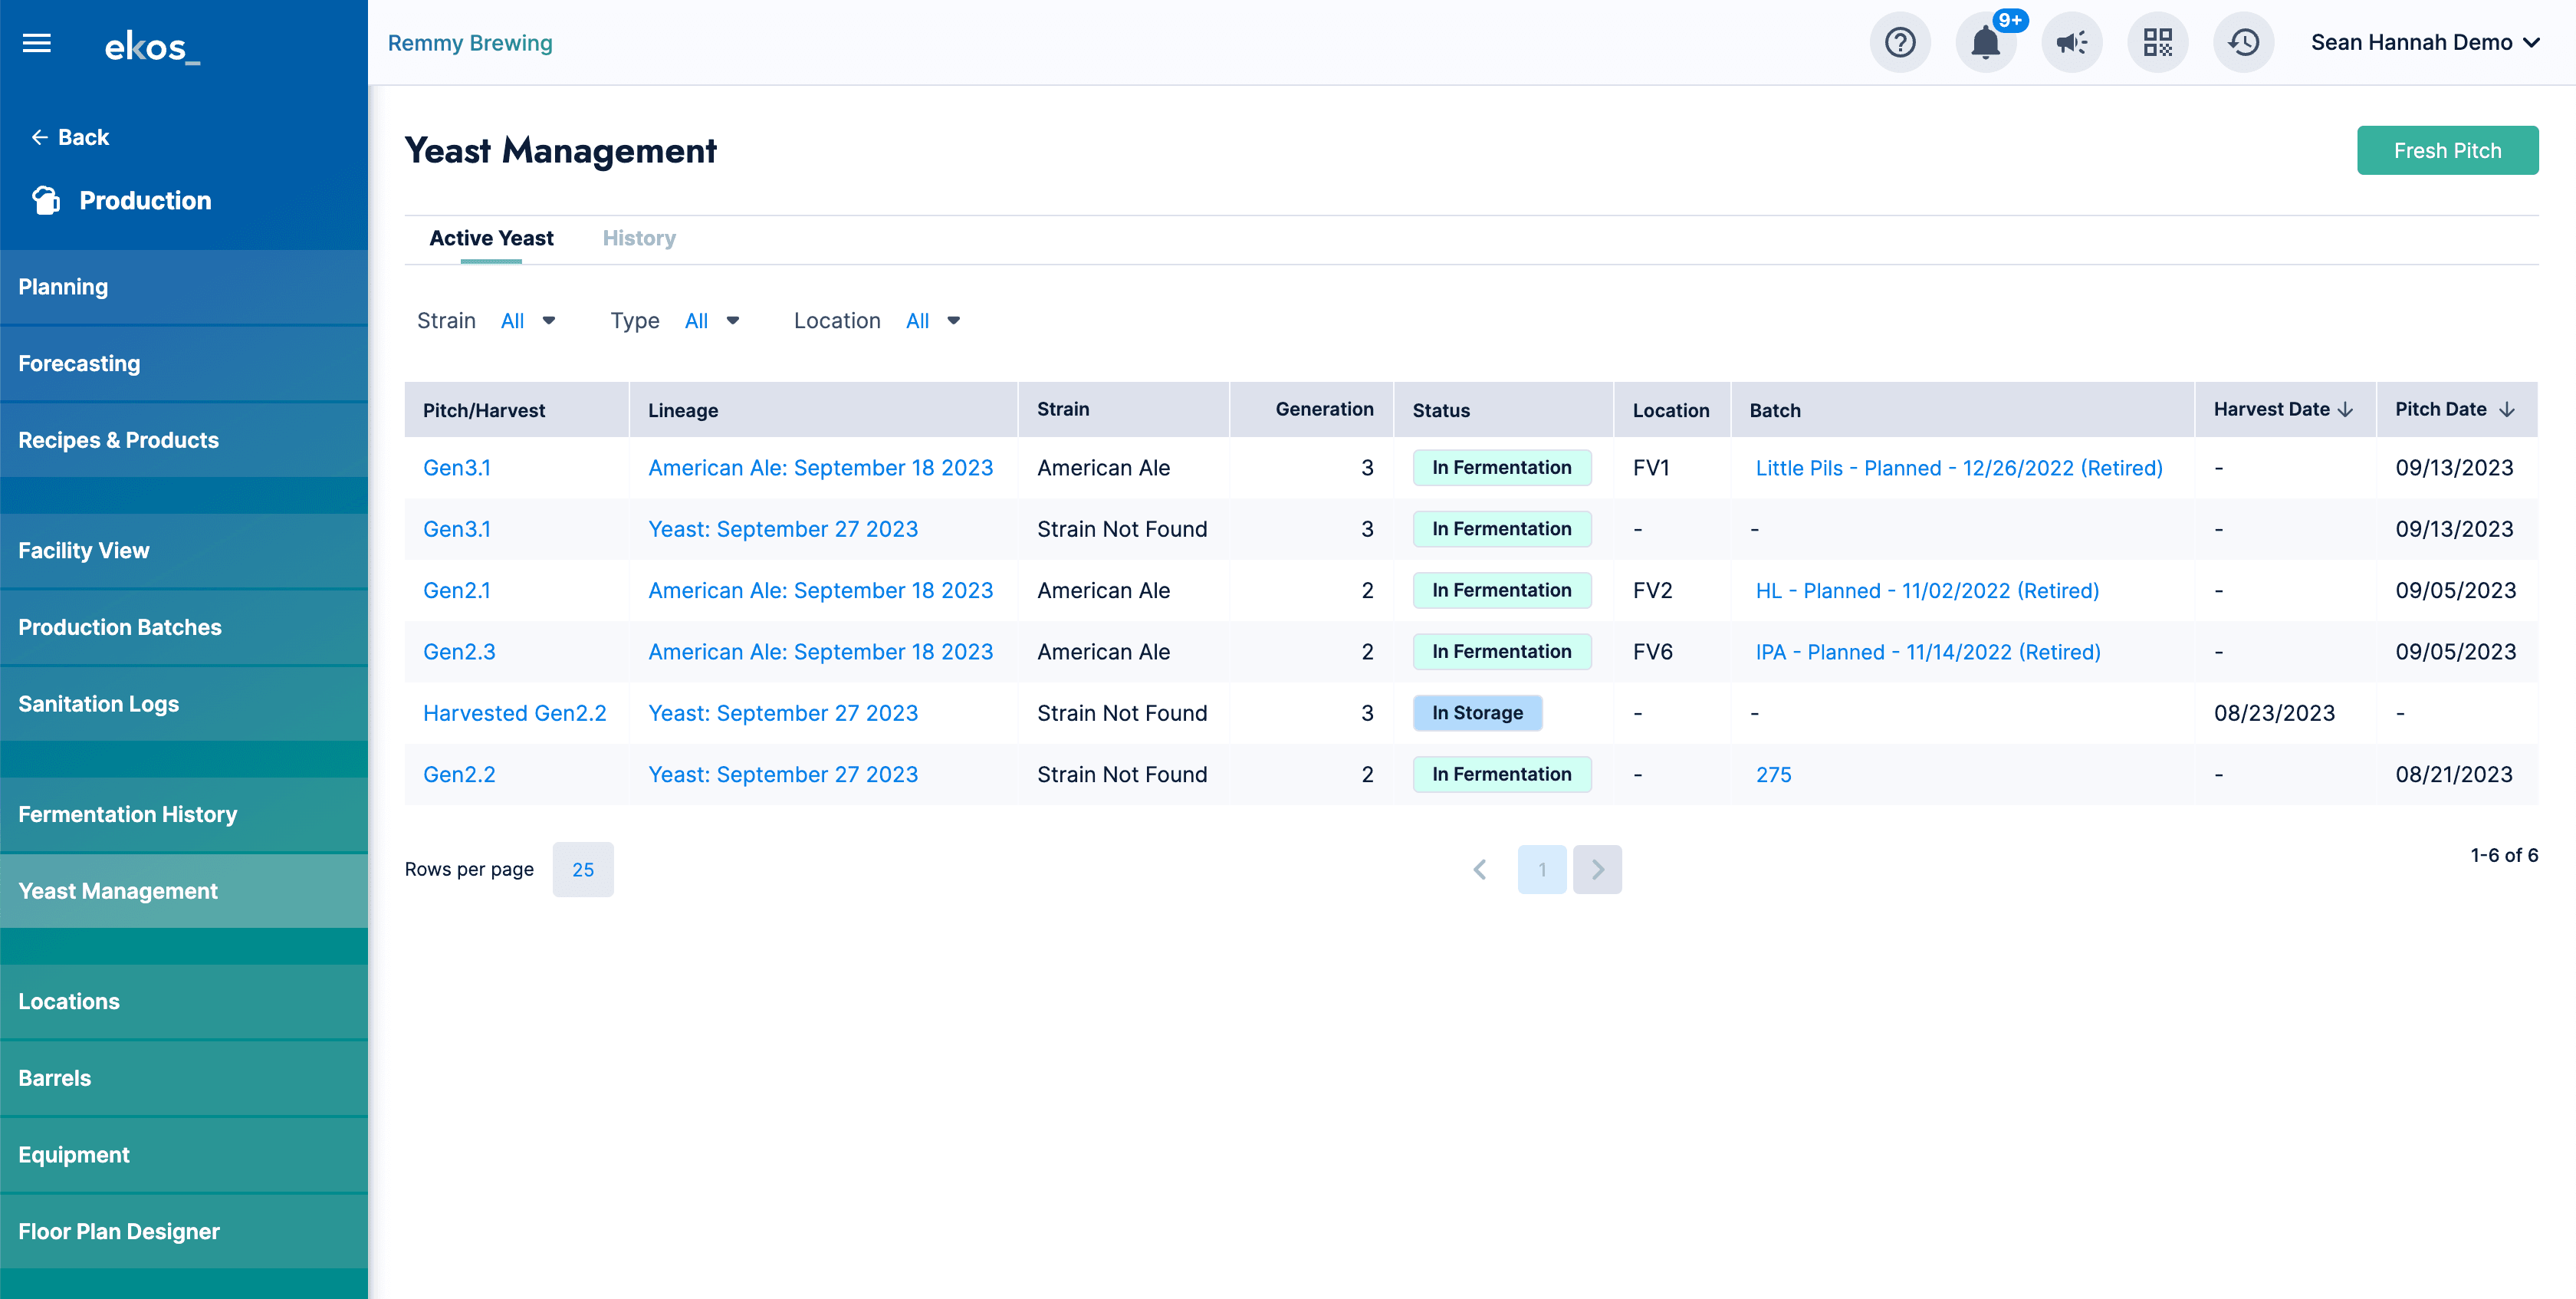Open the QR code scanner icon
The image size is (2576, 1299).
tap(2157, 43)
